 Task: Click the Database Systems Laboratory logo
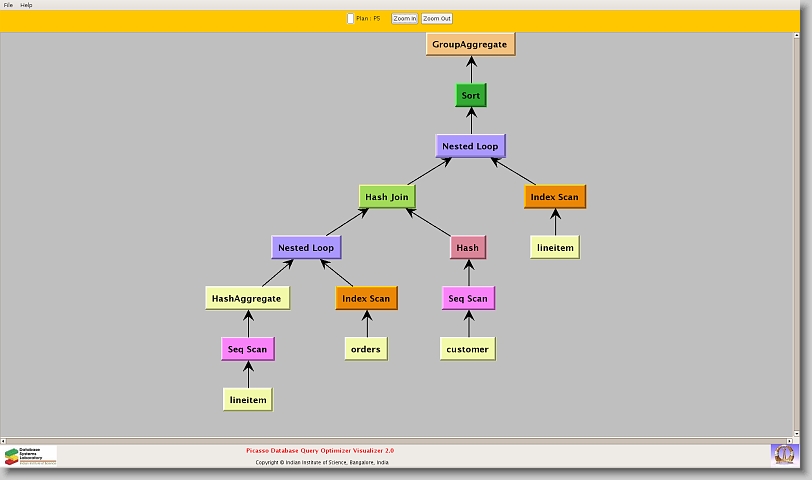click(30, 456)
